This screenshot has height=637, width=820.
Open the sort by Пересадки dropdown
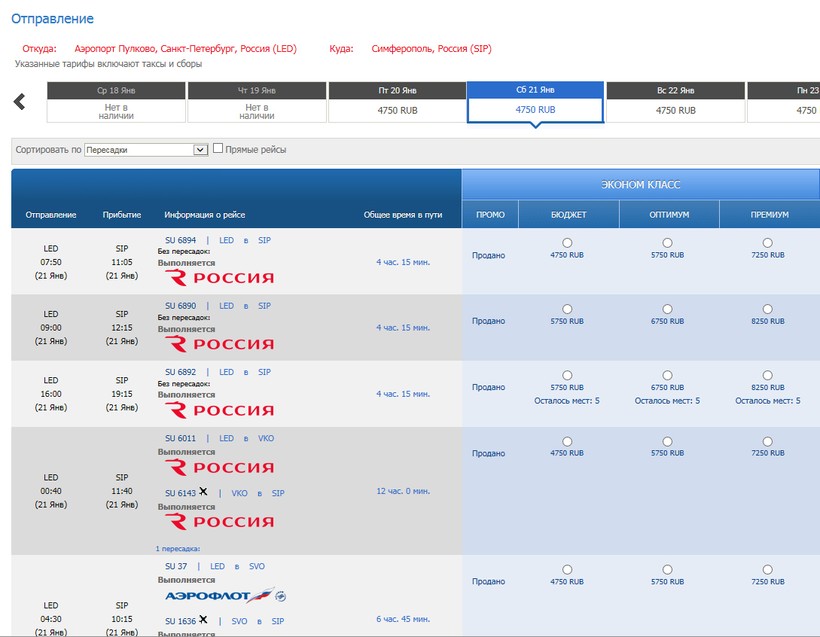click(x=145, y=150)
